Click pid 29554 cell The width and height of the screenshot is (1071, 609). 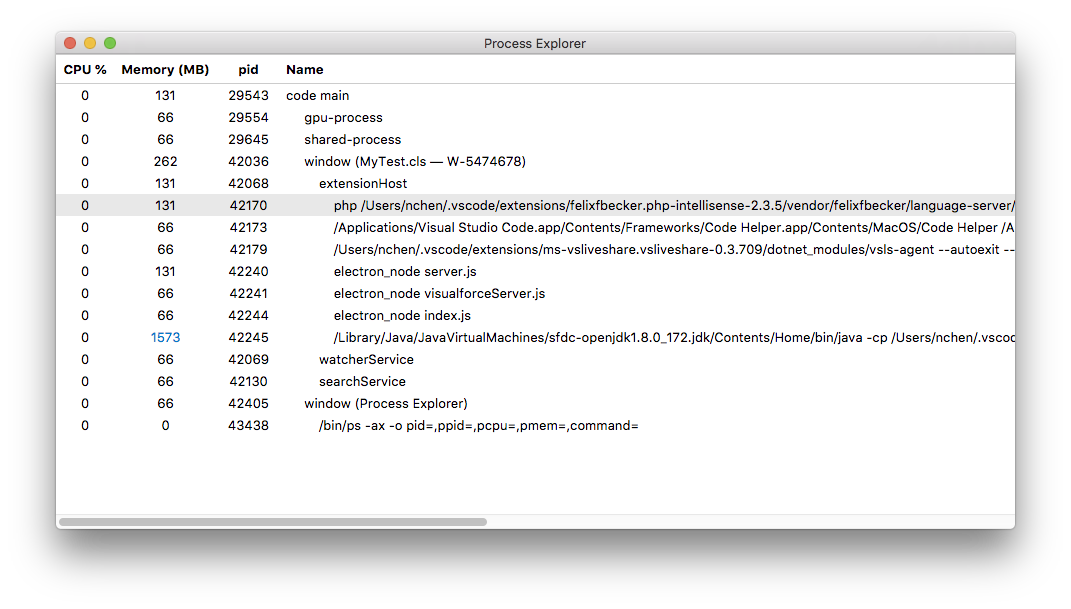(x=248, y=117)
